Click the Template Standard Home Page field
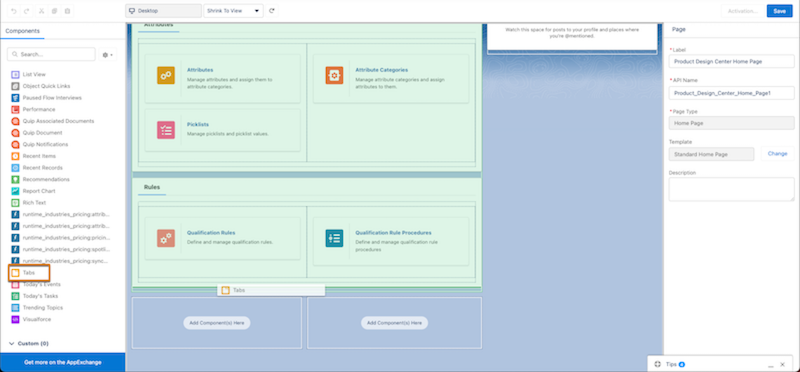Screen dimensions: 800x372 [711, 154]
